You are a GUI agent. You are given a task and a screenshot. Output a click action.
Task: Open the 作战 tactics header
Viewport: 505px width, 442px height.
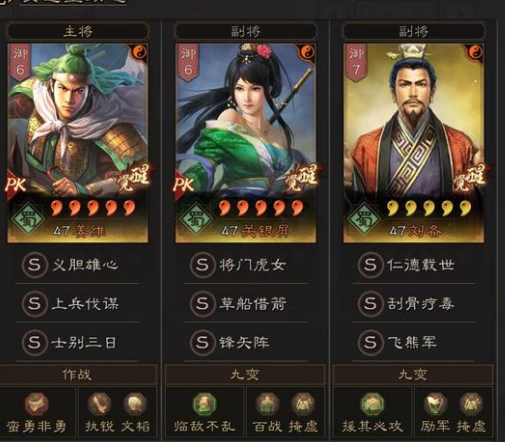point(77,375)
